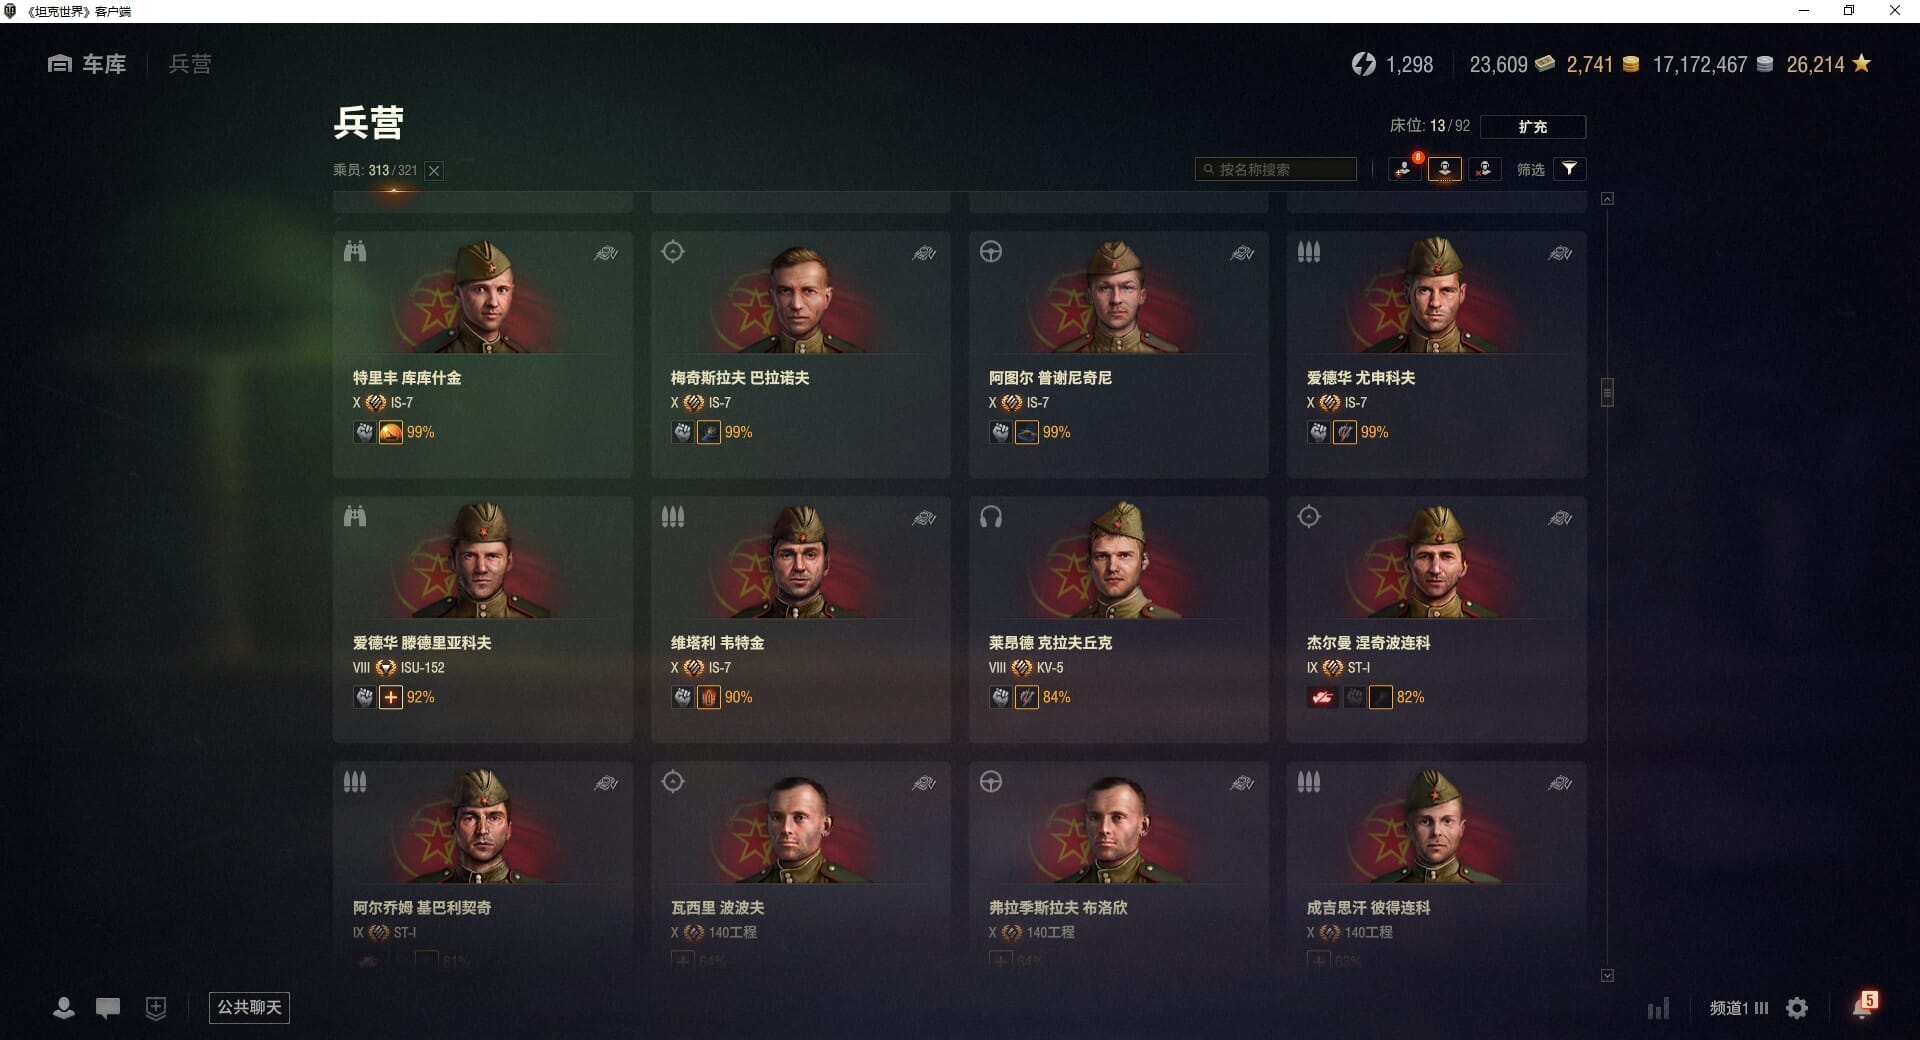Image resolution: width=1920 pixels, height=1040 pixels.
Task: Select the barracks crew members filter toggle
Action: coord(1444,169)
